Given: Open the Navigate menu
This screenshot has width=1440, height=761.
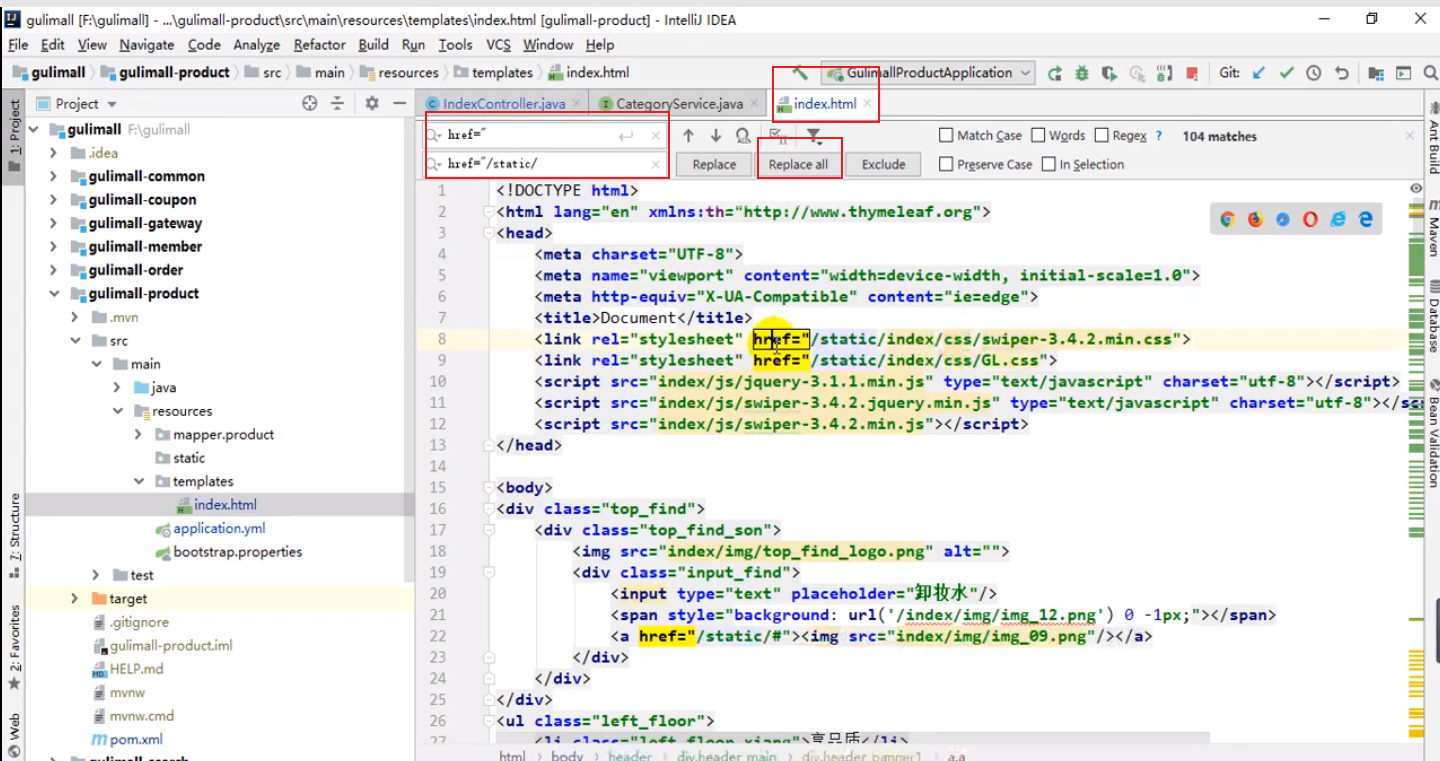Looking at the screenshot, I should pos(146,45).
